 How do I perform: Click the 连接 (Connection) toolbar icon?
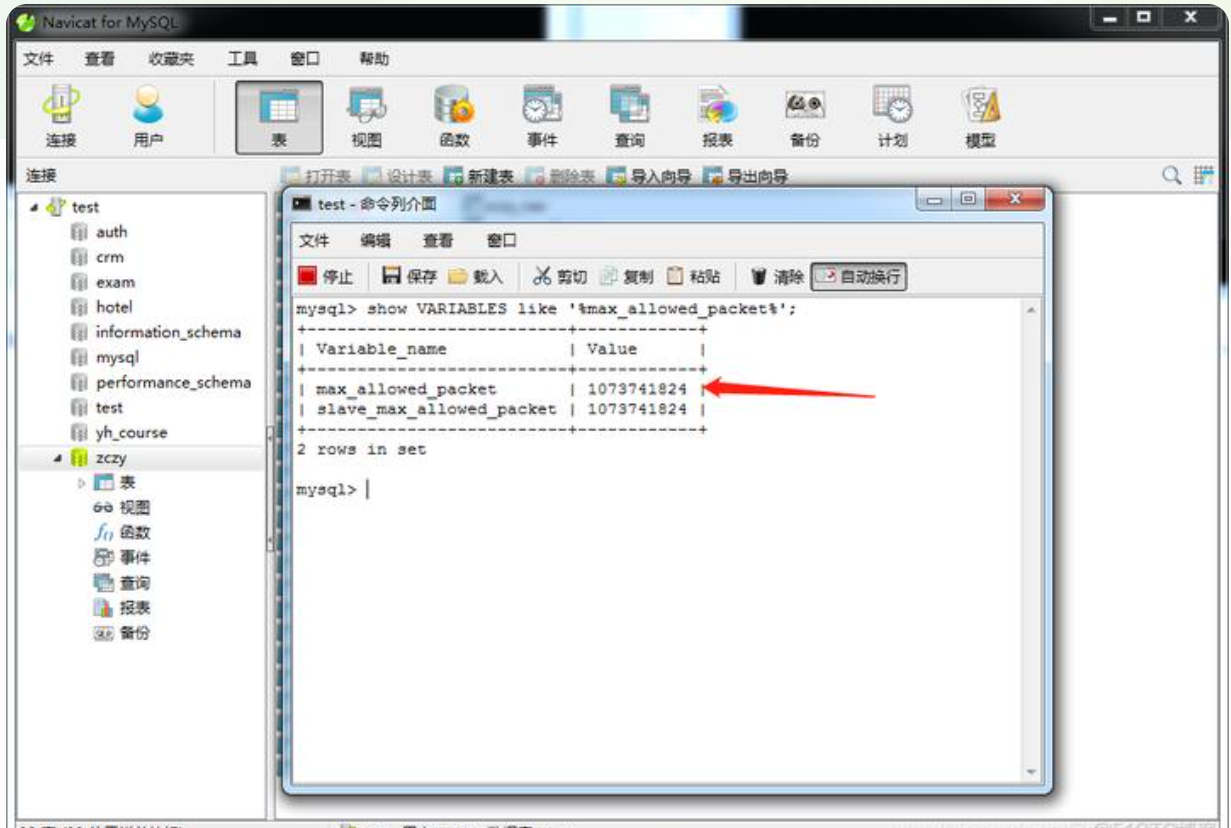pyautogui.click(x=61, y=116)
